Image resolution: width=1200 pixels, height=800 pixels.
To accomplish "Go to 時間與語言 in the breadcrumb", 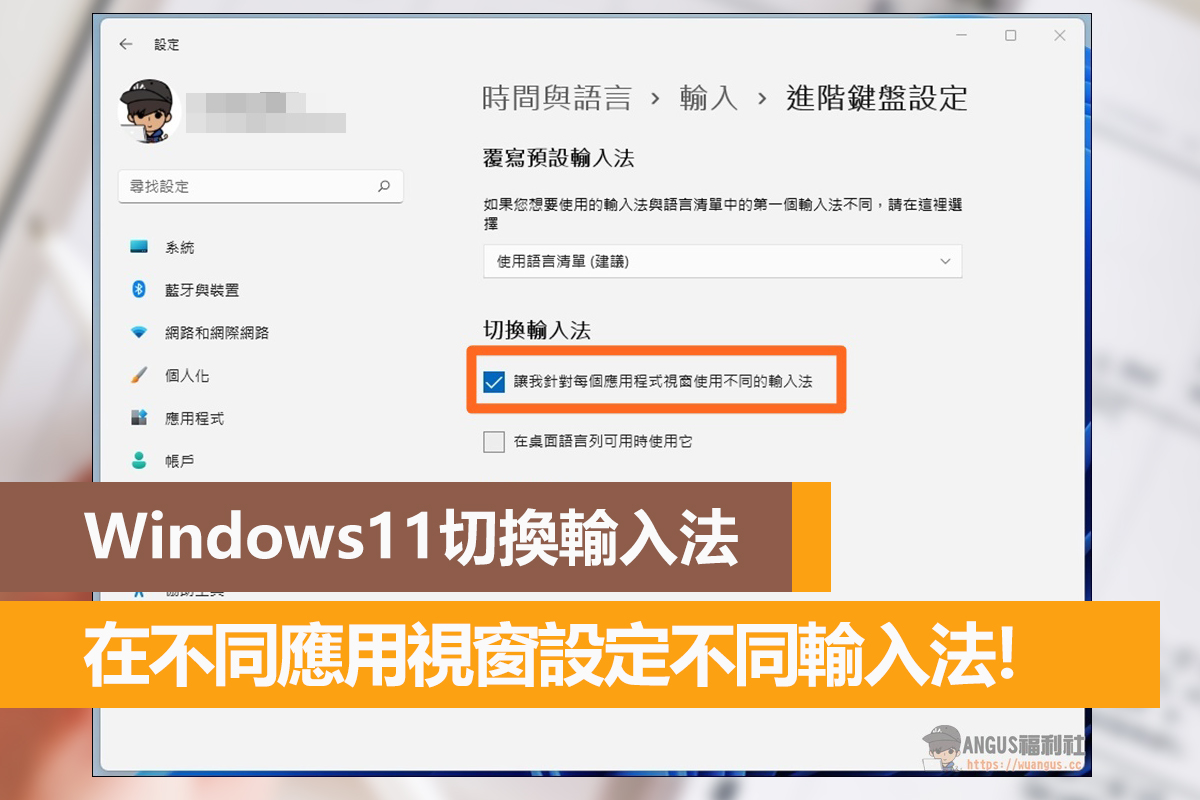I will 557,98.
